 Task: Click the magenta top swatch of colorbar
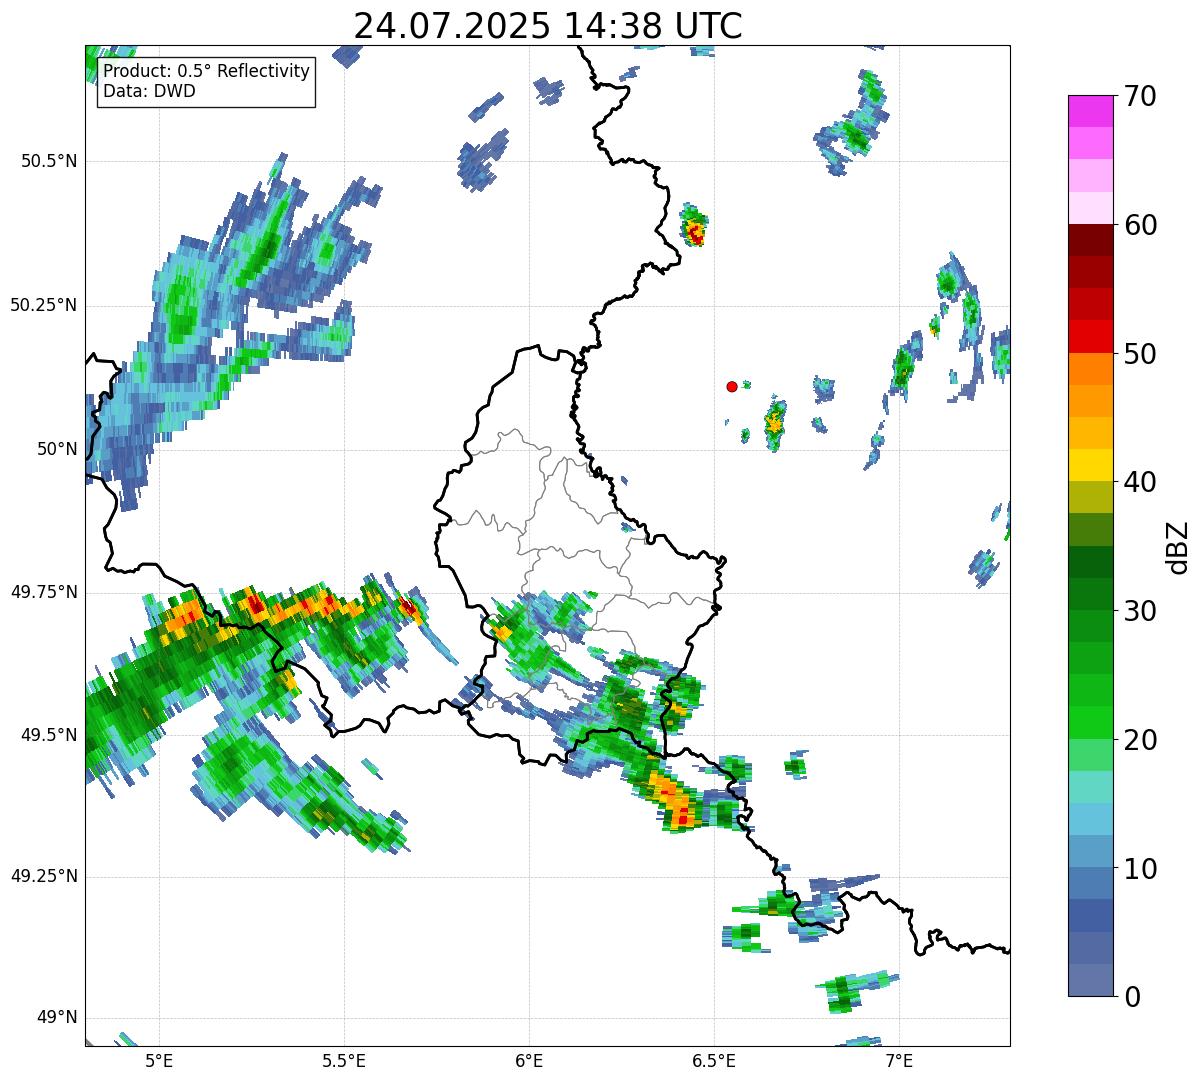(x=1090, y=111)
